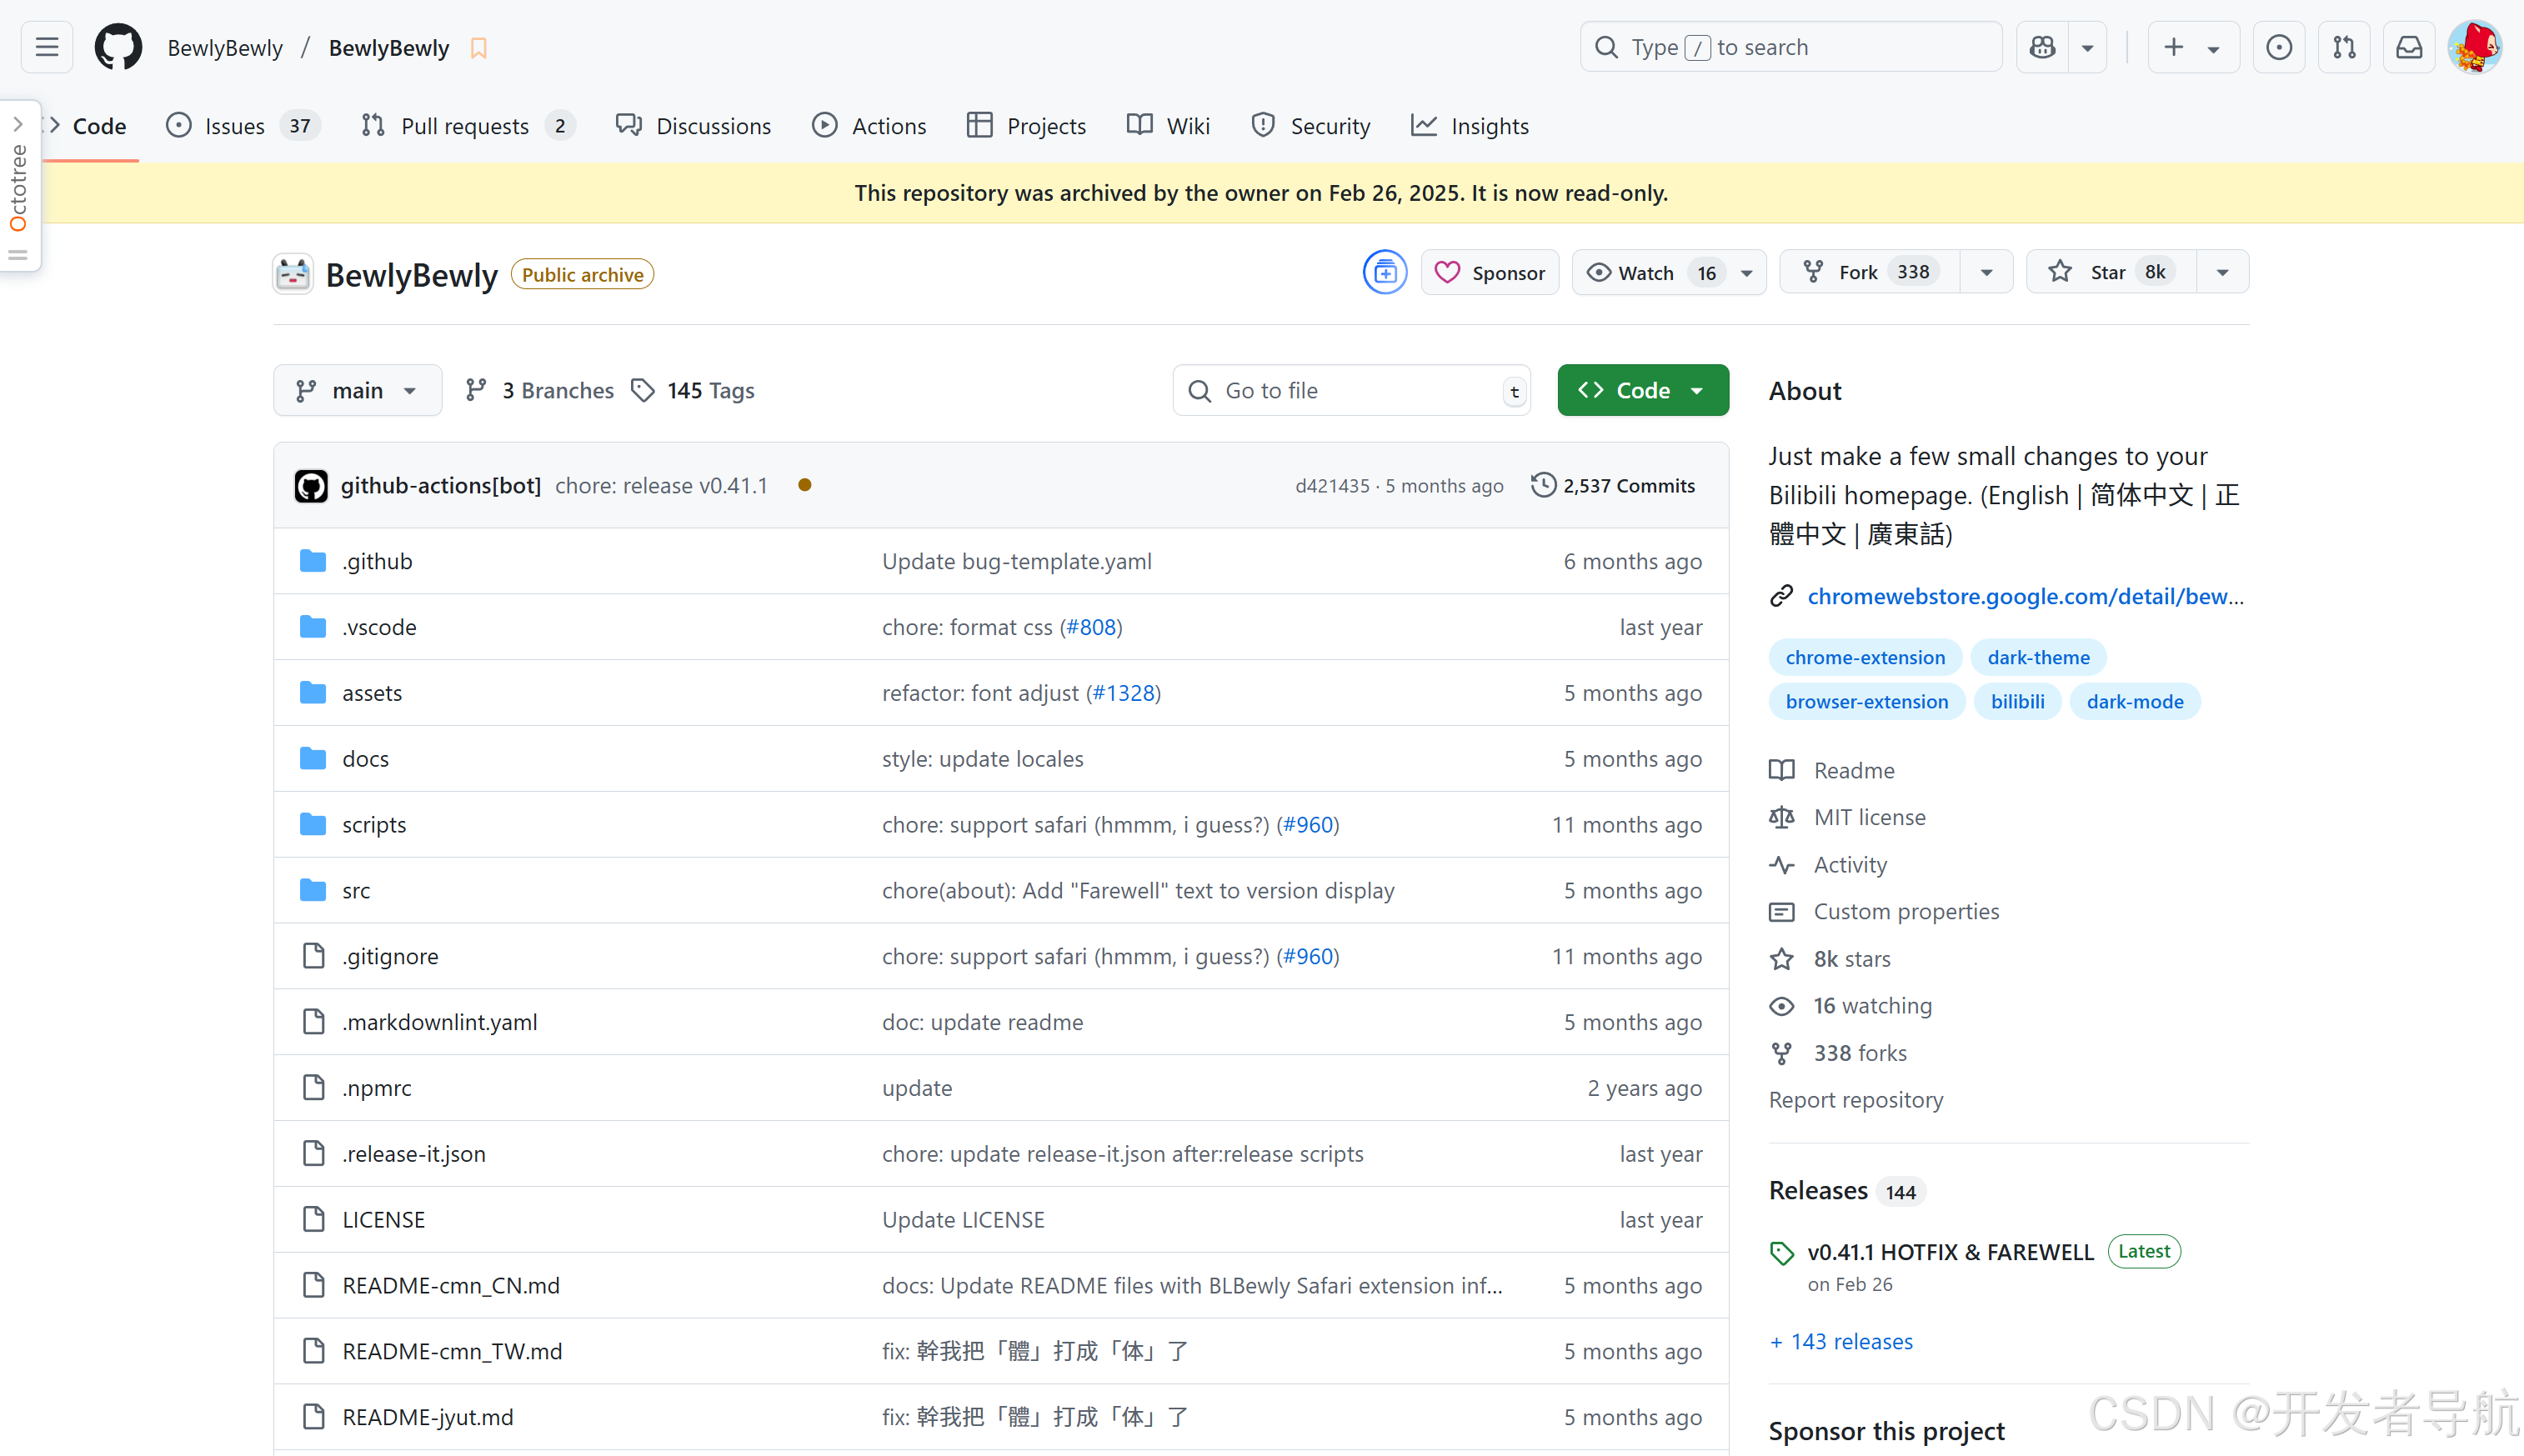Open notifications inbox icon
Viewport: 2524px width, 1456px height.
(x=2409, y=47)
